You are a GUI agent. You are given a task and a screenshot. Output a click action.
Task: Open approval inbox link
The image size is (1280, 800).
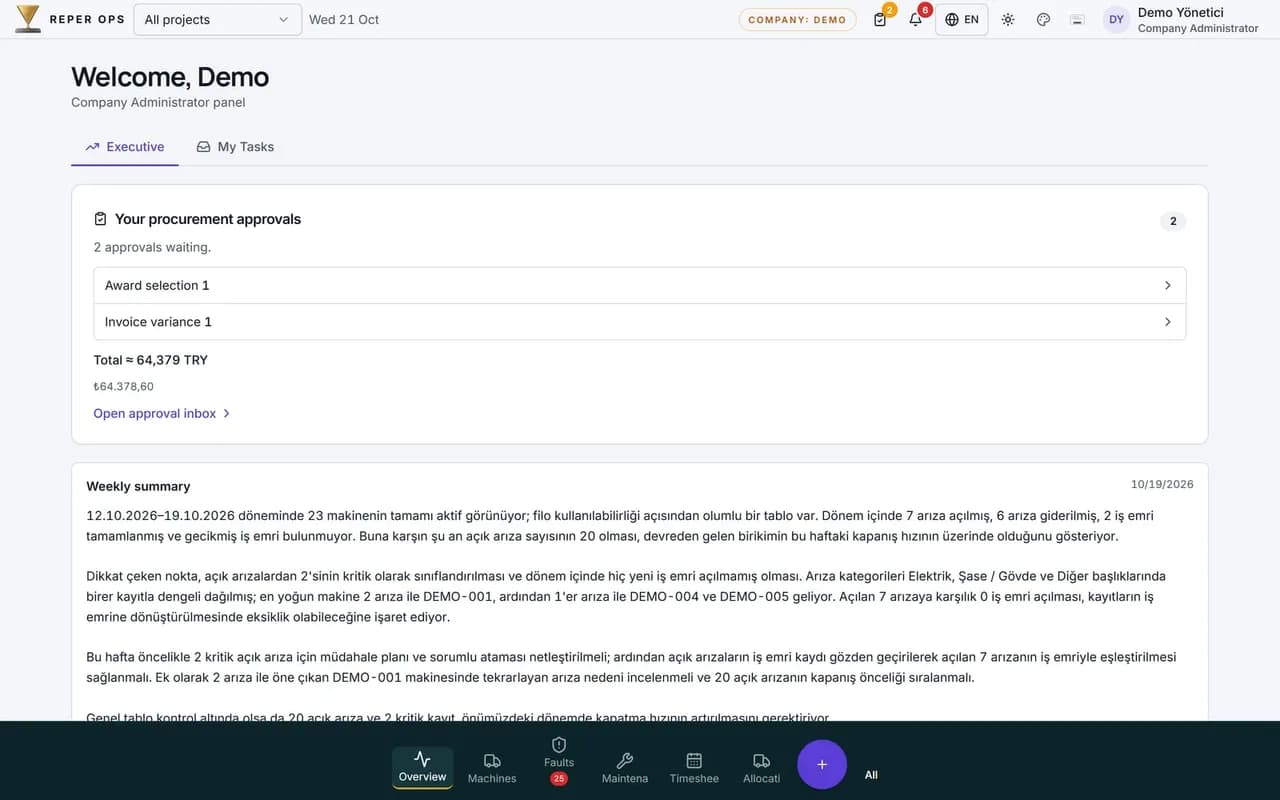pyautogui.click(x=162, y=413)
